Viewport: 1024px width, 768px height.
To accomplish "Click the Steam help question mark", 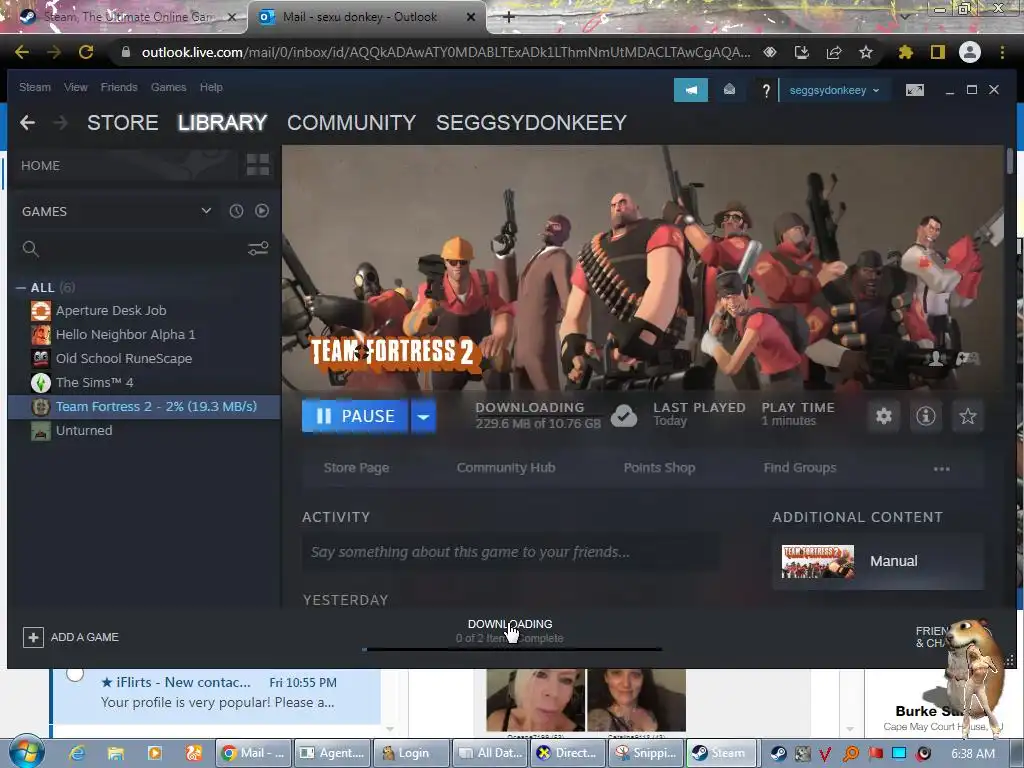I will point(766,90).
